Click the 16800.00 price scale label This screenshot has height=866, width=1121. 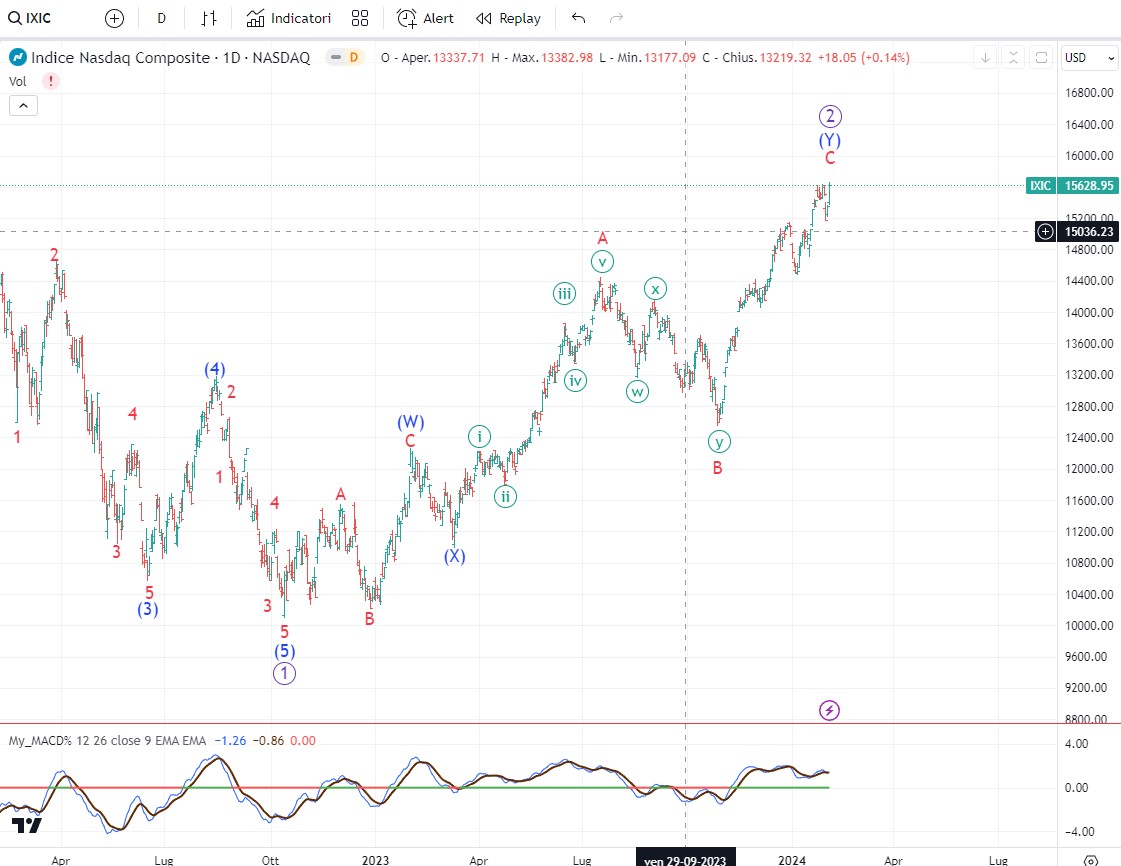tap(1089, 93)
